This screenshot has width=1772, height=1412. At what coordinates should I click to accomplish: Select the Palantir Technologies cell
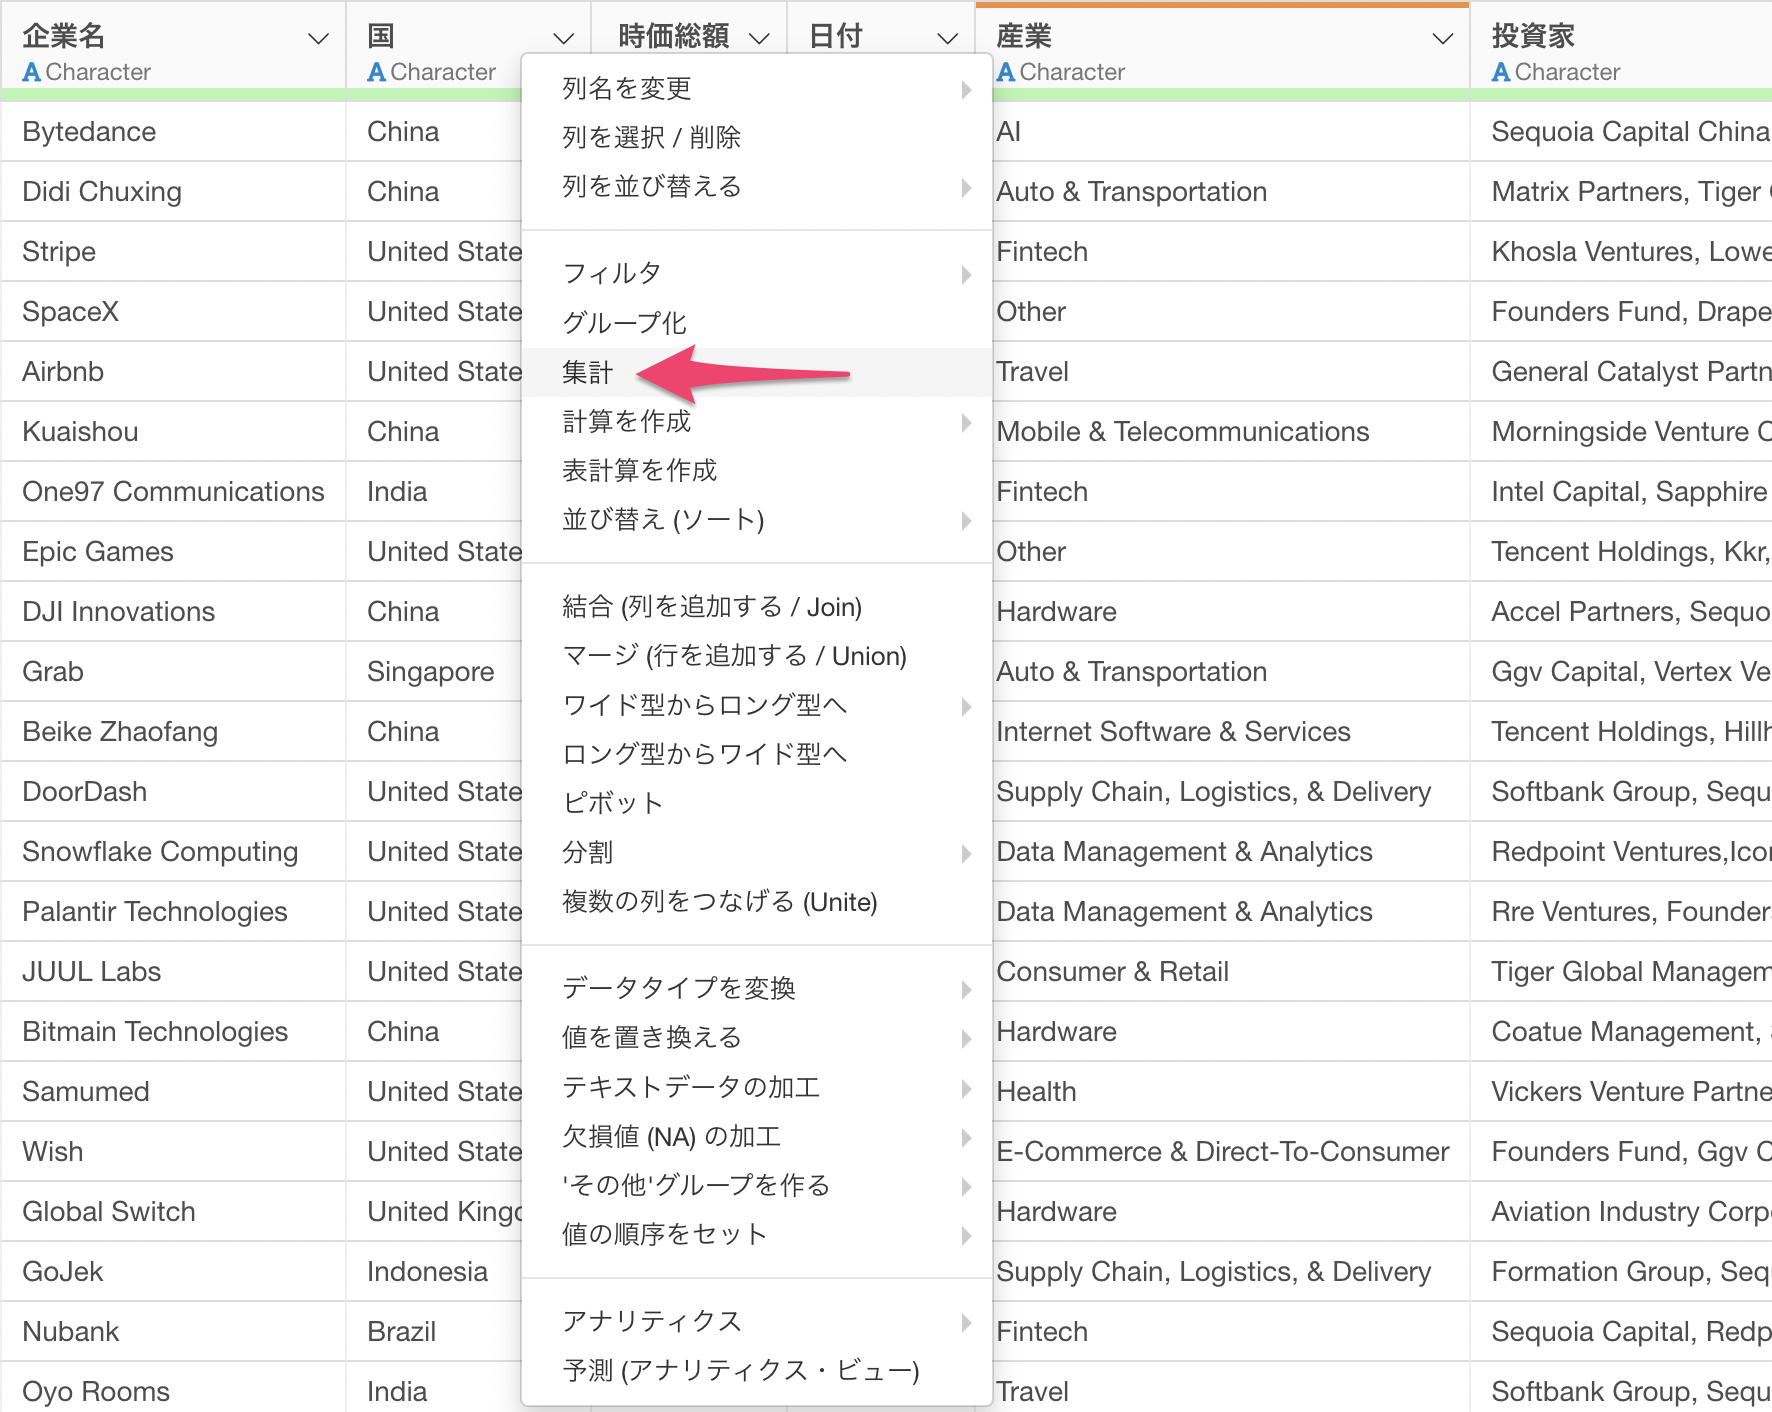(173, 912)
